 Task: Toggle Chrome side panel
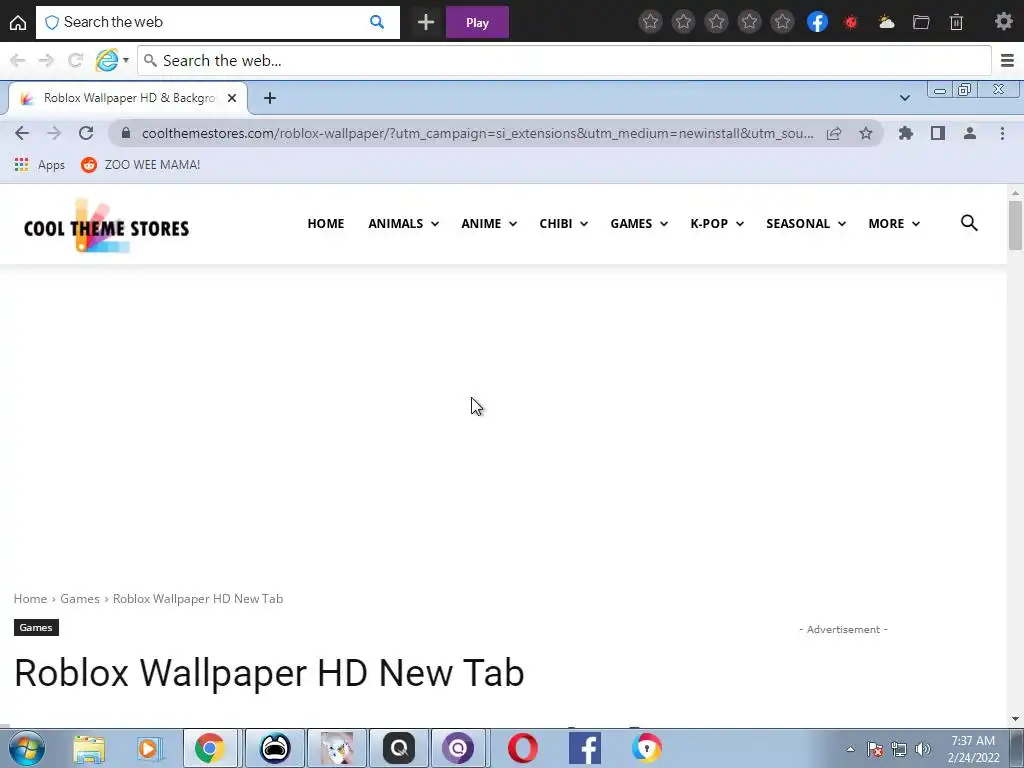click(x=938, y=133)
